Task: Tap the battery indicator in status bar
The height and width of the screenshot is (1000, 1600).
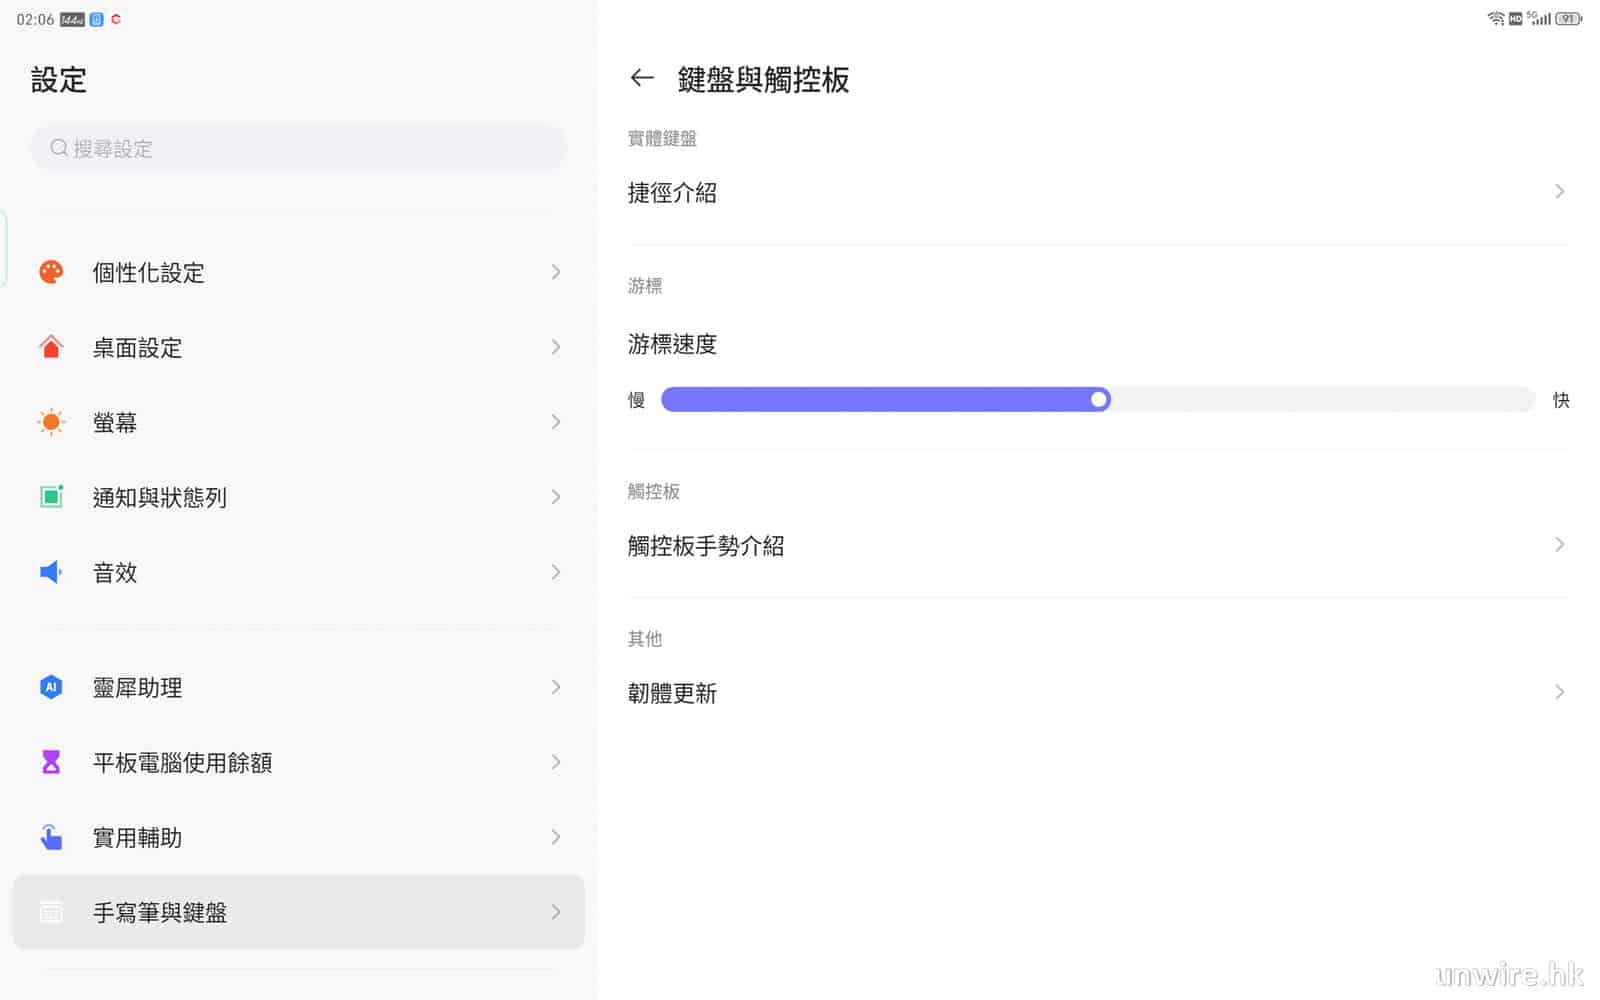Action: (x=1568, y=19)
